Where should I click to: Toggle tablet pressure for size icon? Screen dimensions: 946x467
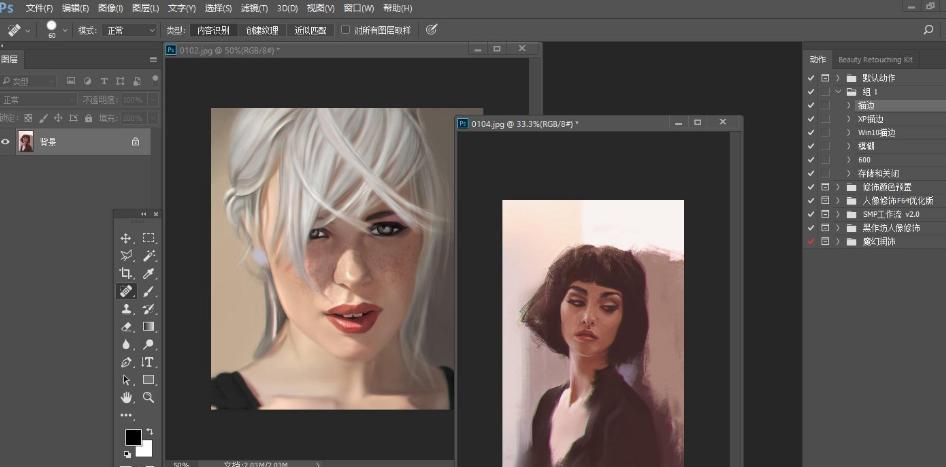pyautogui.click(x=431, y=30)
